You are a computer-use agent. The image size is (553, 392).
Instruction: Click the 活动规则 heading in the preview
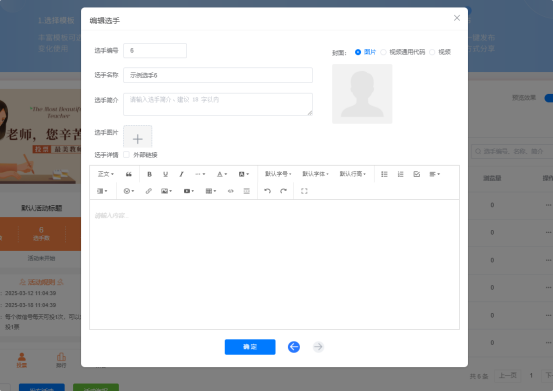[x=41, y=282]
